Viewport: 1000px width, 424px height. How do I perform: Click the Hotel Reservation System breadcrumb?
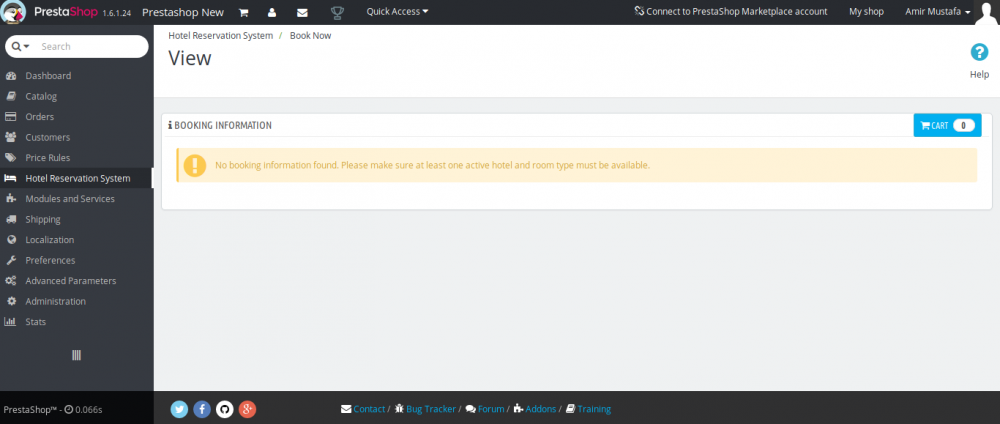(220, 36)
